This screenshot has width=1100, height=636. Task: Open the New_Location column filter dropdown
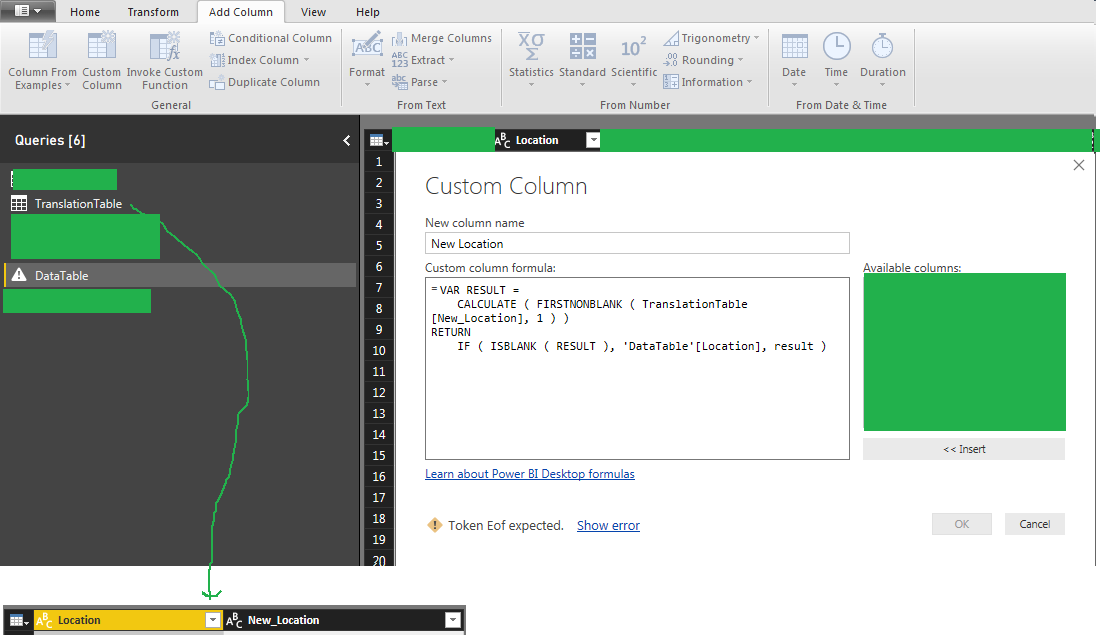tap(453, 620)
